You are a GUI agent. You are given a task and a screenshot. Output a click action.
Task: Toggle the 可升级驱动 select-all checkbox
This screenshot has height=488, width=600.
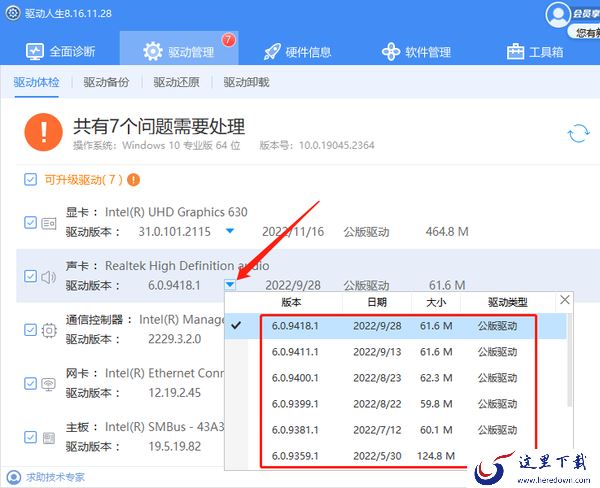pyautogui.click(x=31, y=180)
